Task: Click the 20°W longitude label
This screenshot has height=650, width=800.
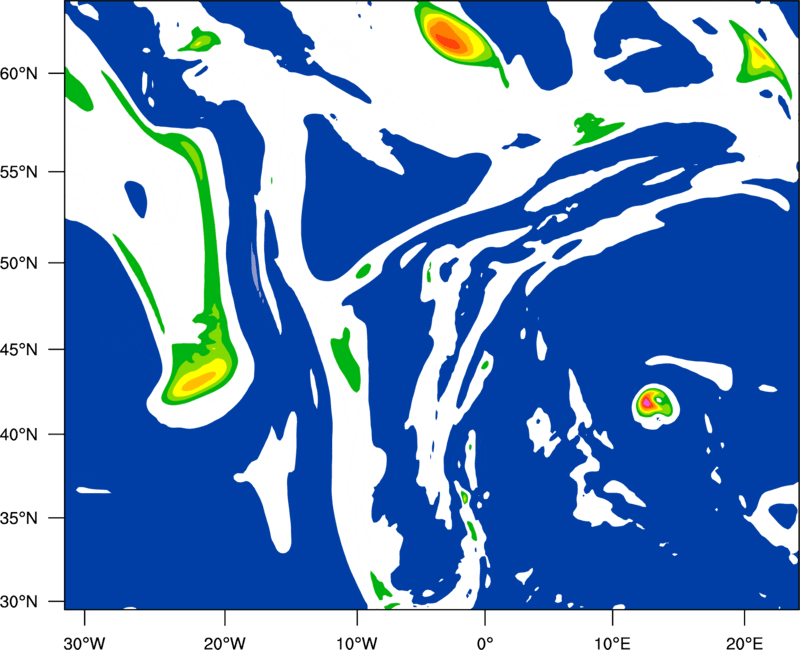Action: (224, 643)
